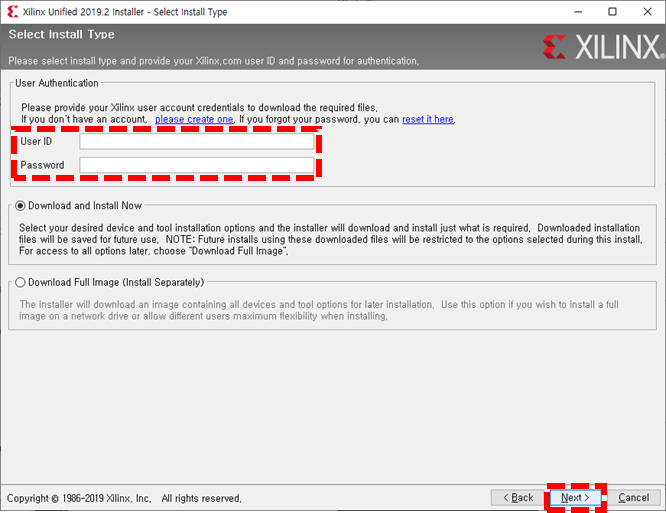Maximize the installer window
The image size is (666, 513).
[x=612, y=11]
